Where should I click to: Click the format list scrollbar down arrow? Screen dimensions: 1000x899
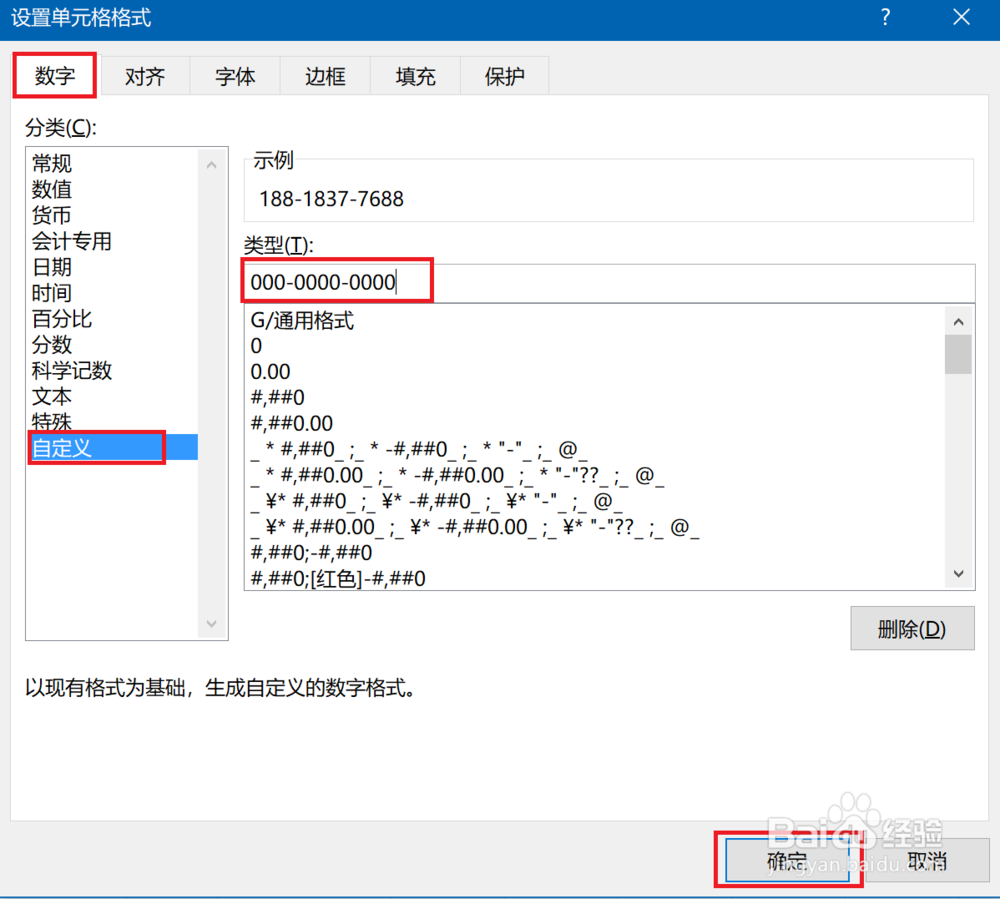(x=958, y=573)
